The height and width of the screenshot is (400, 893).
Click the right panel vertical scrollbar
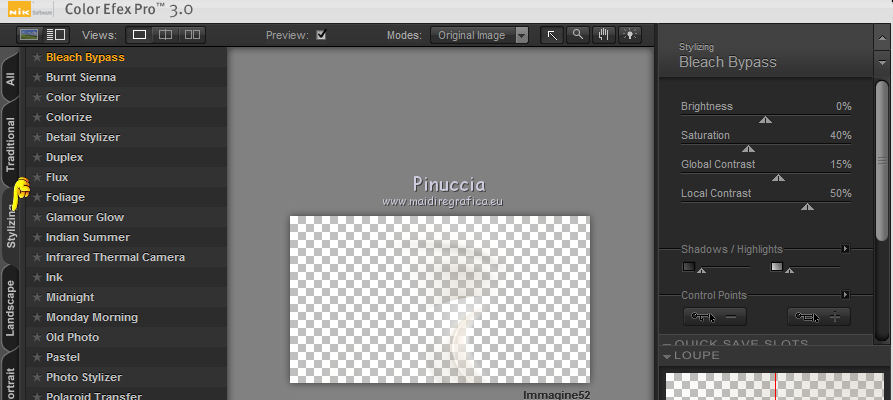pyautogui.click(x=882, y=162)
